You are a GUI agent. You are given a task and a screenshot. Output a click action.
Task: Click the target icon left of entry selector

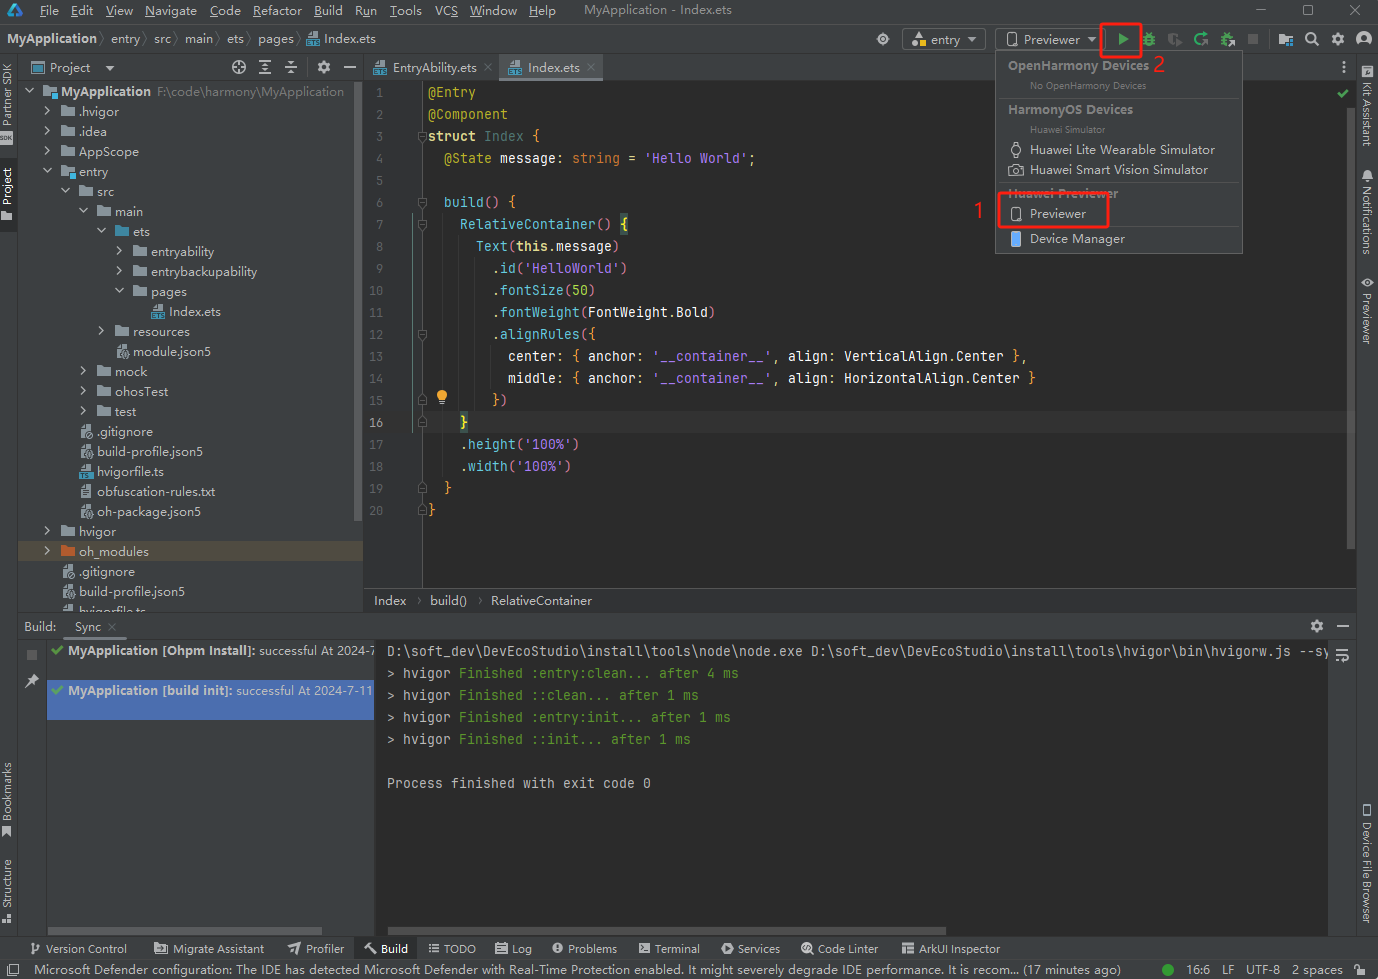pyautogui.click(x=882, y=39)
